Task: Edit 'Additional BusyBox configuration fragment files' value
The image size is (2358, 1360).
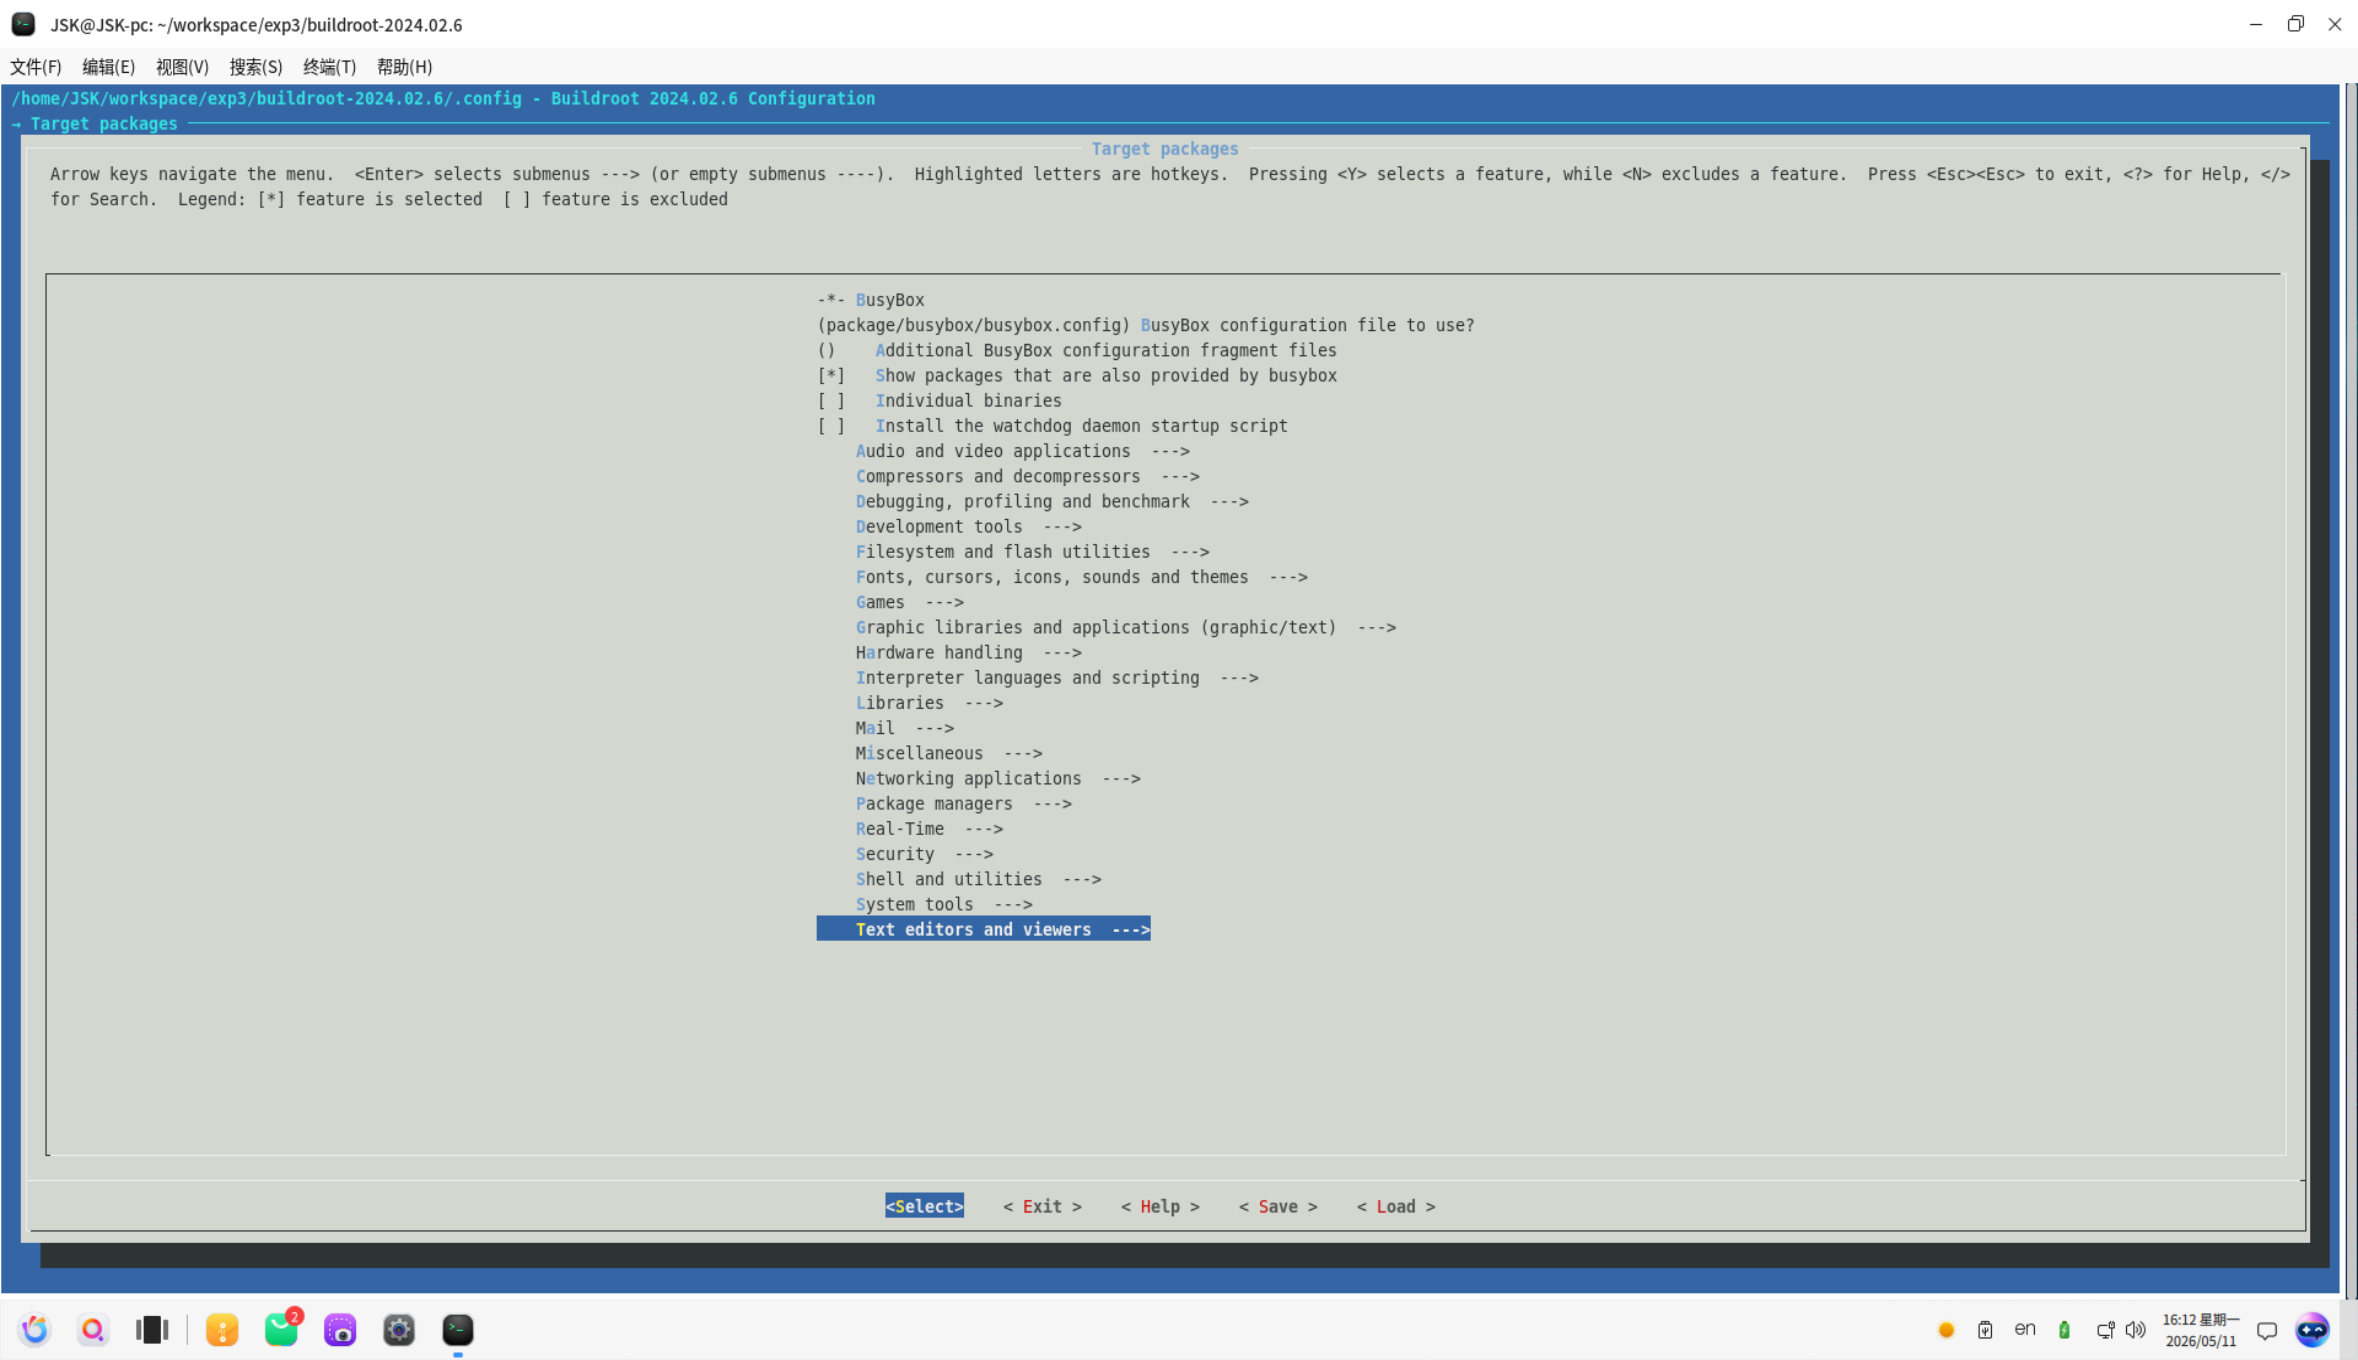Action: 1077,350
